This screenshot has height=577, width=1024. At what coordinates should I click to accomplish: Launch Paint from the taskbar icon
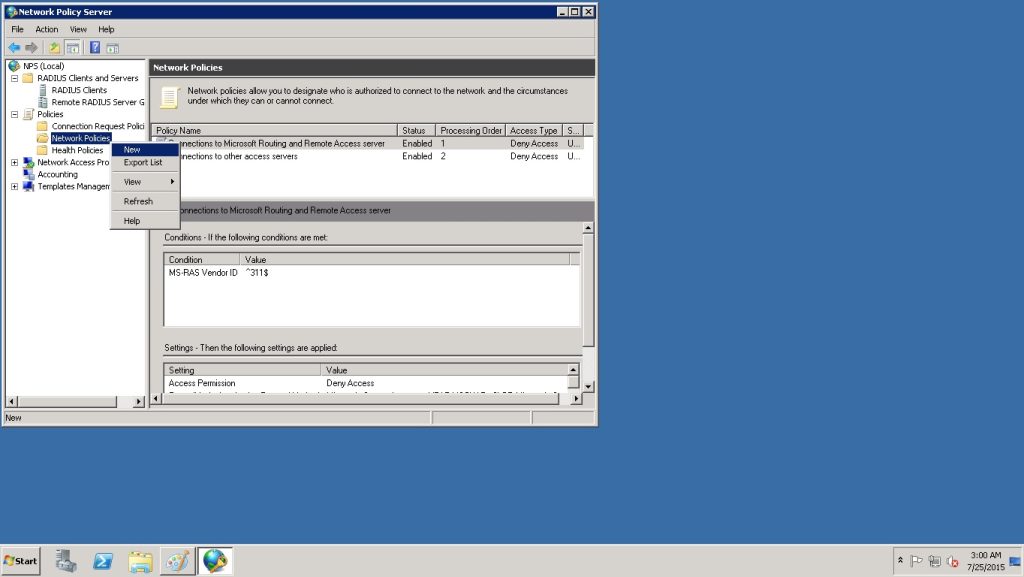click(x=177, y=561)
